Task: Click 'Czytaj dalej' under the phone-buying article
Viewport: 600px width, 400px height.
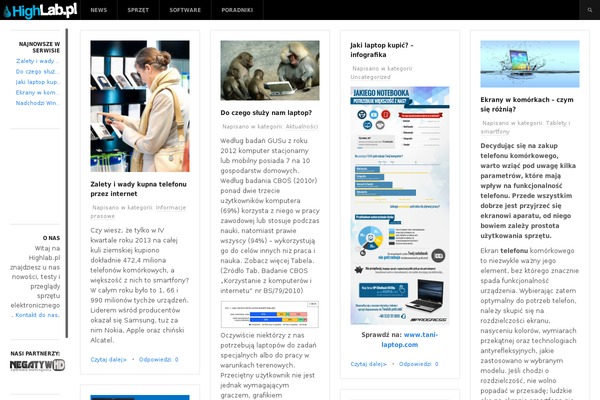Action: (x=108, y=359)
